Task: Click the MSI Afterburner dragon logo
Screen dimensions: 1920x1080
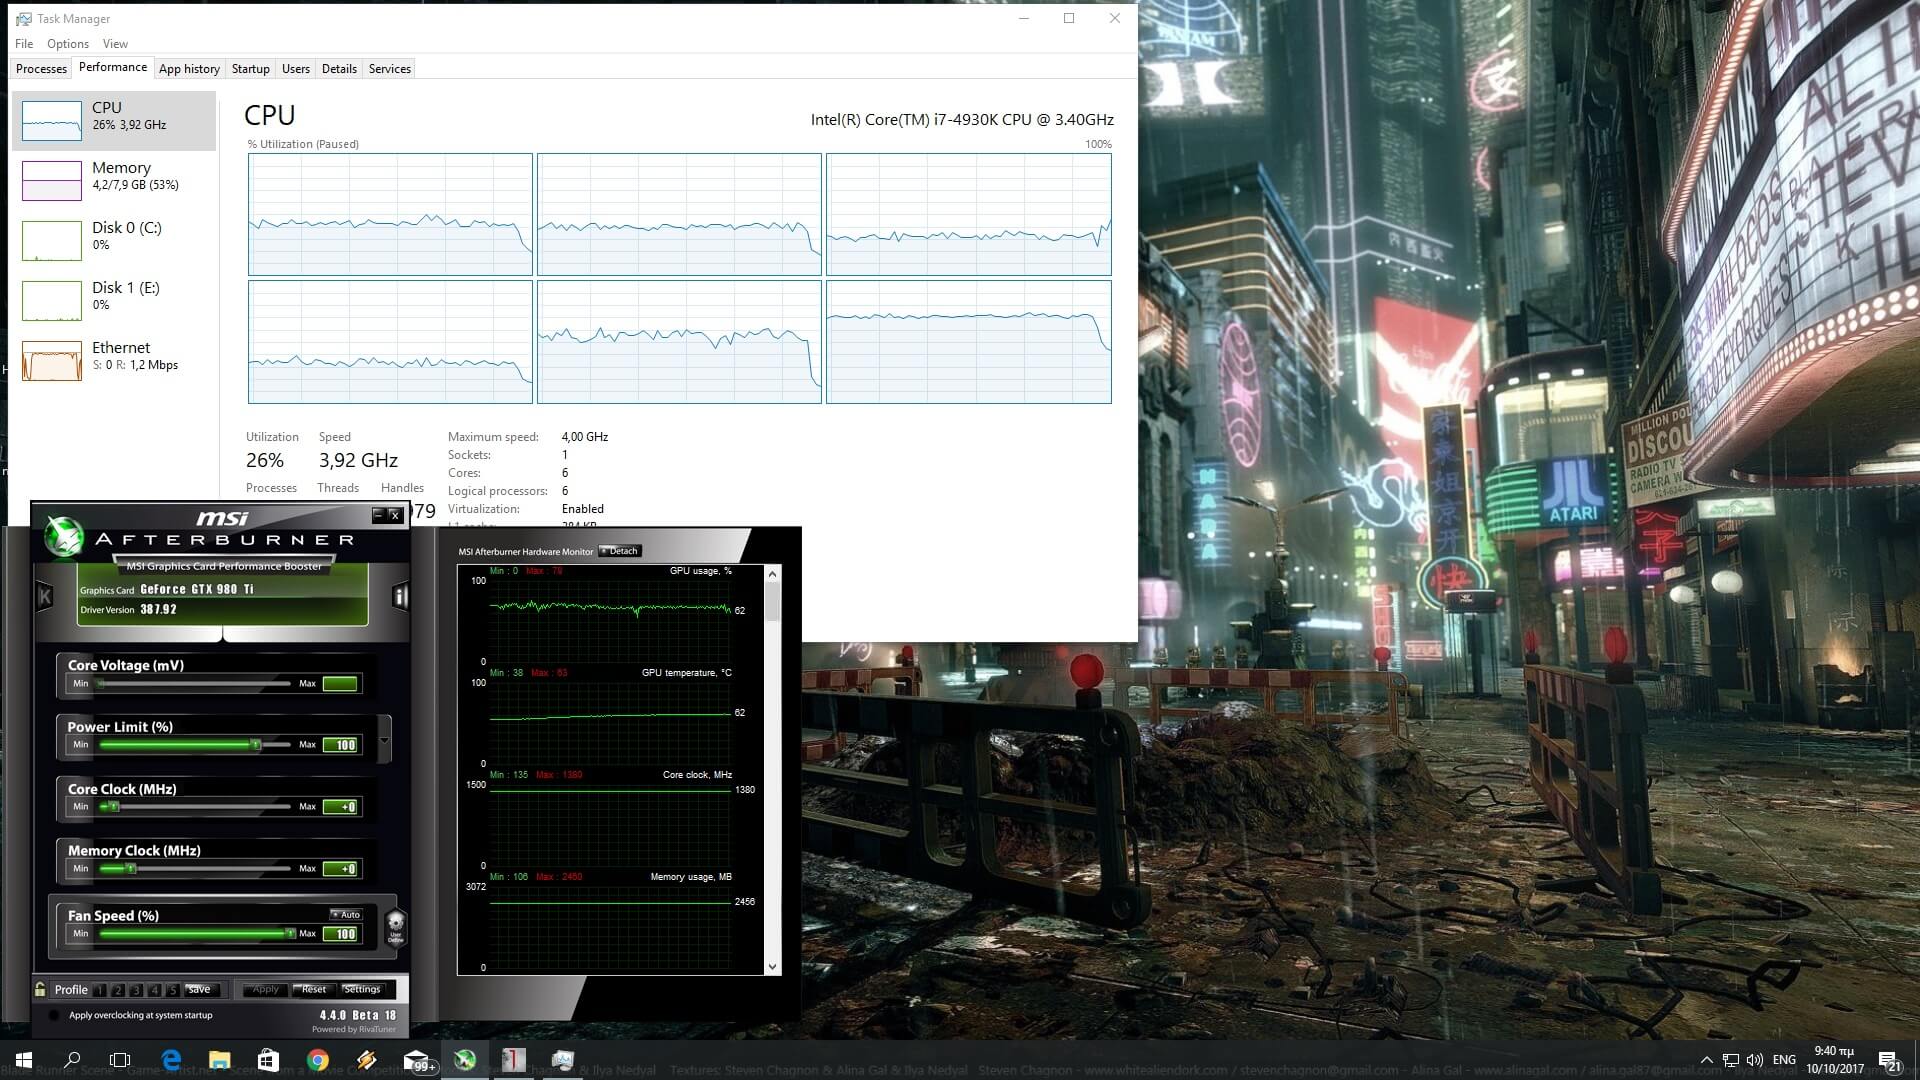Action: click(x=64, y=537)
